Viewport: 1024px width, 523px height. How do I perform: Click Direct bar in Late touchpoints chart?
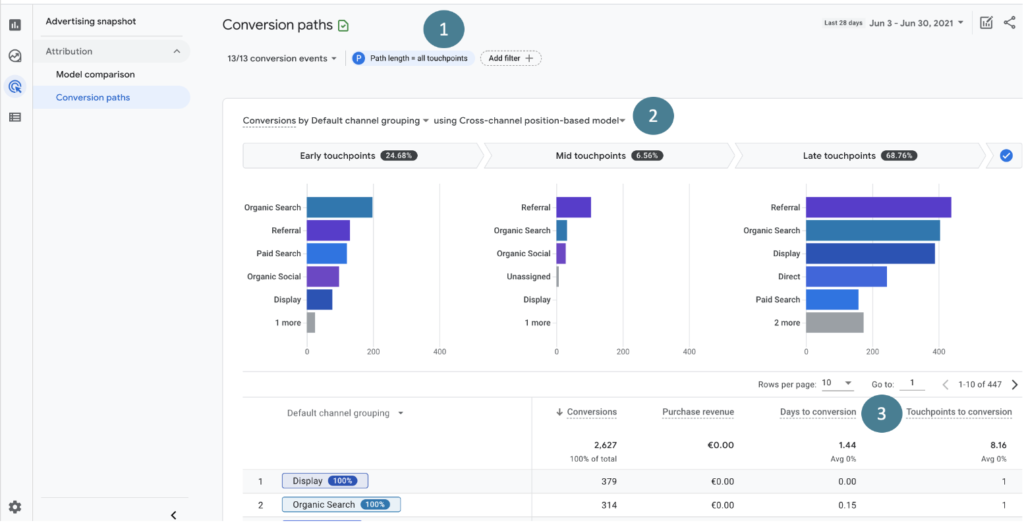tap(846, 276)
